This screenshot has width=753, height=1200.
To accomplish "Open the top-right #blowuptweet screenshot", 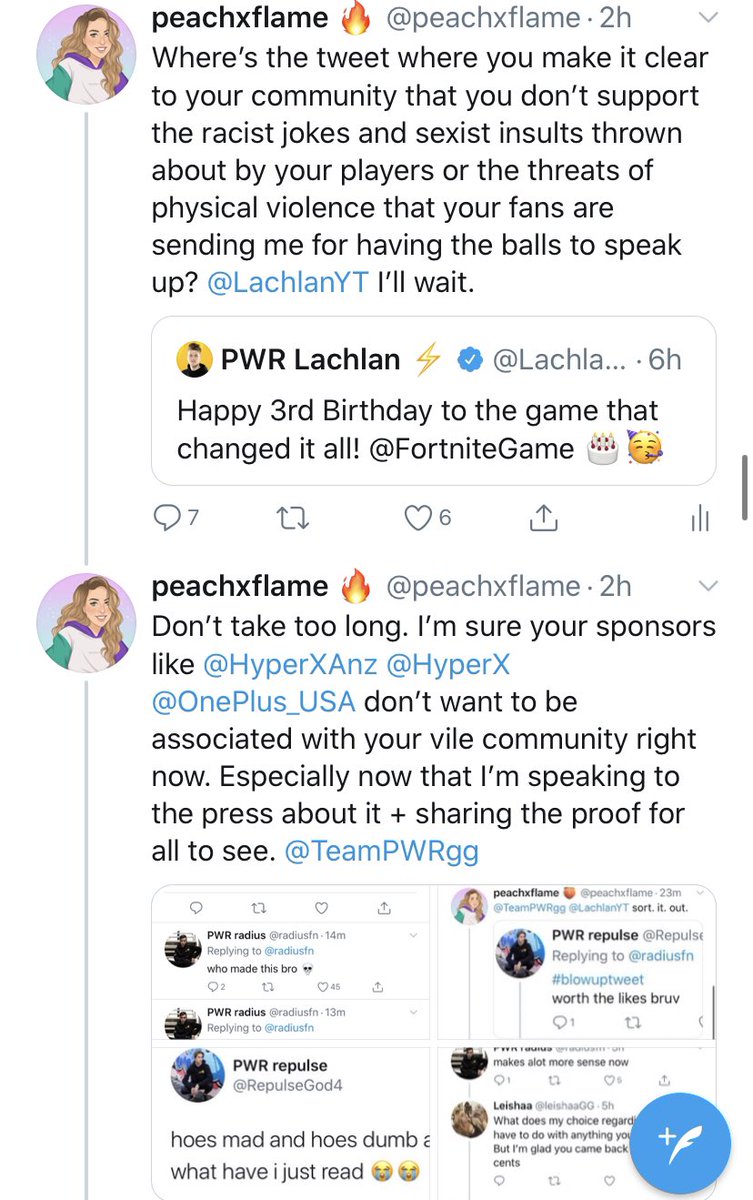I will coord(575,963).
